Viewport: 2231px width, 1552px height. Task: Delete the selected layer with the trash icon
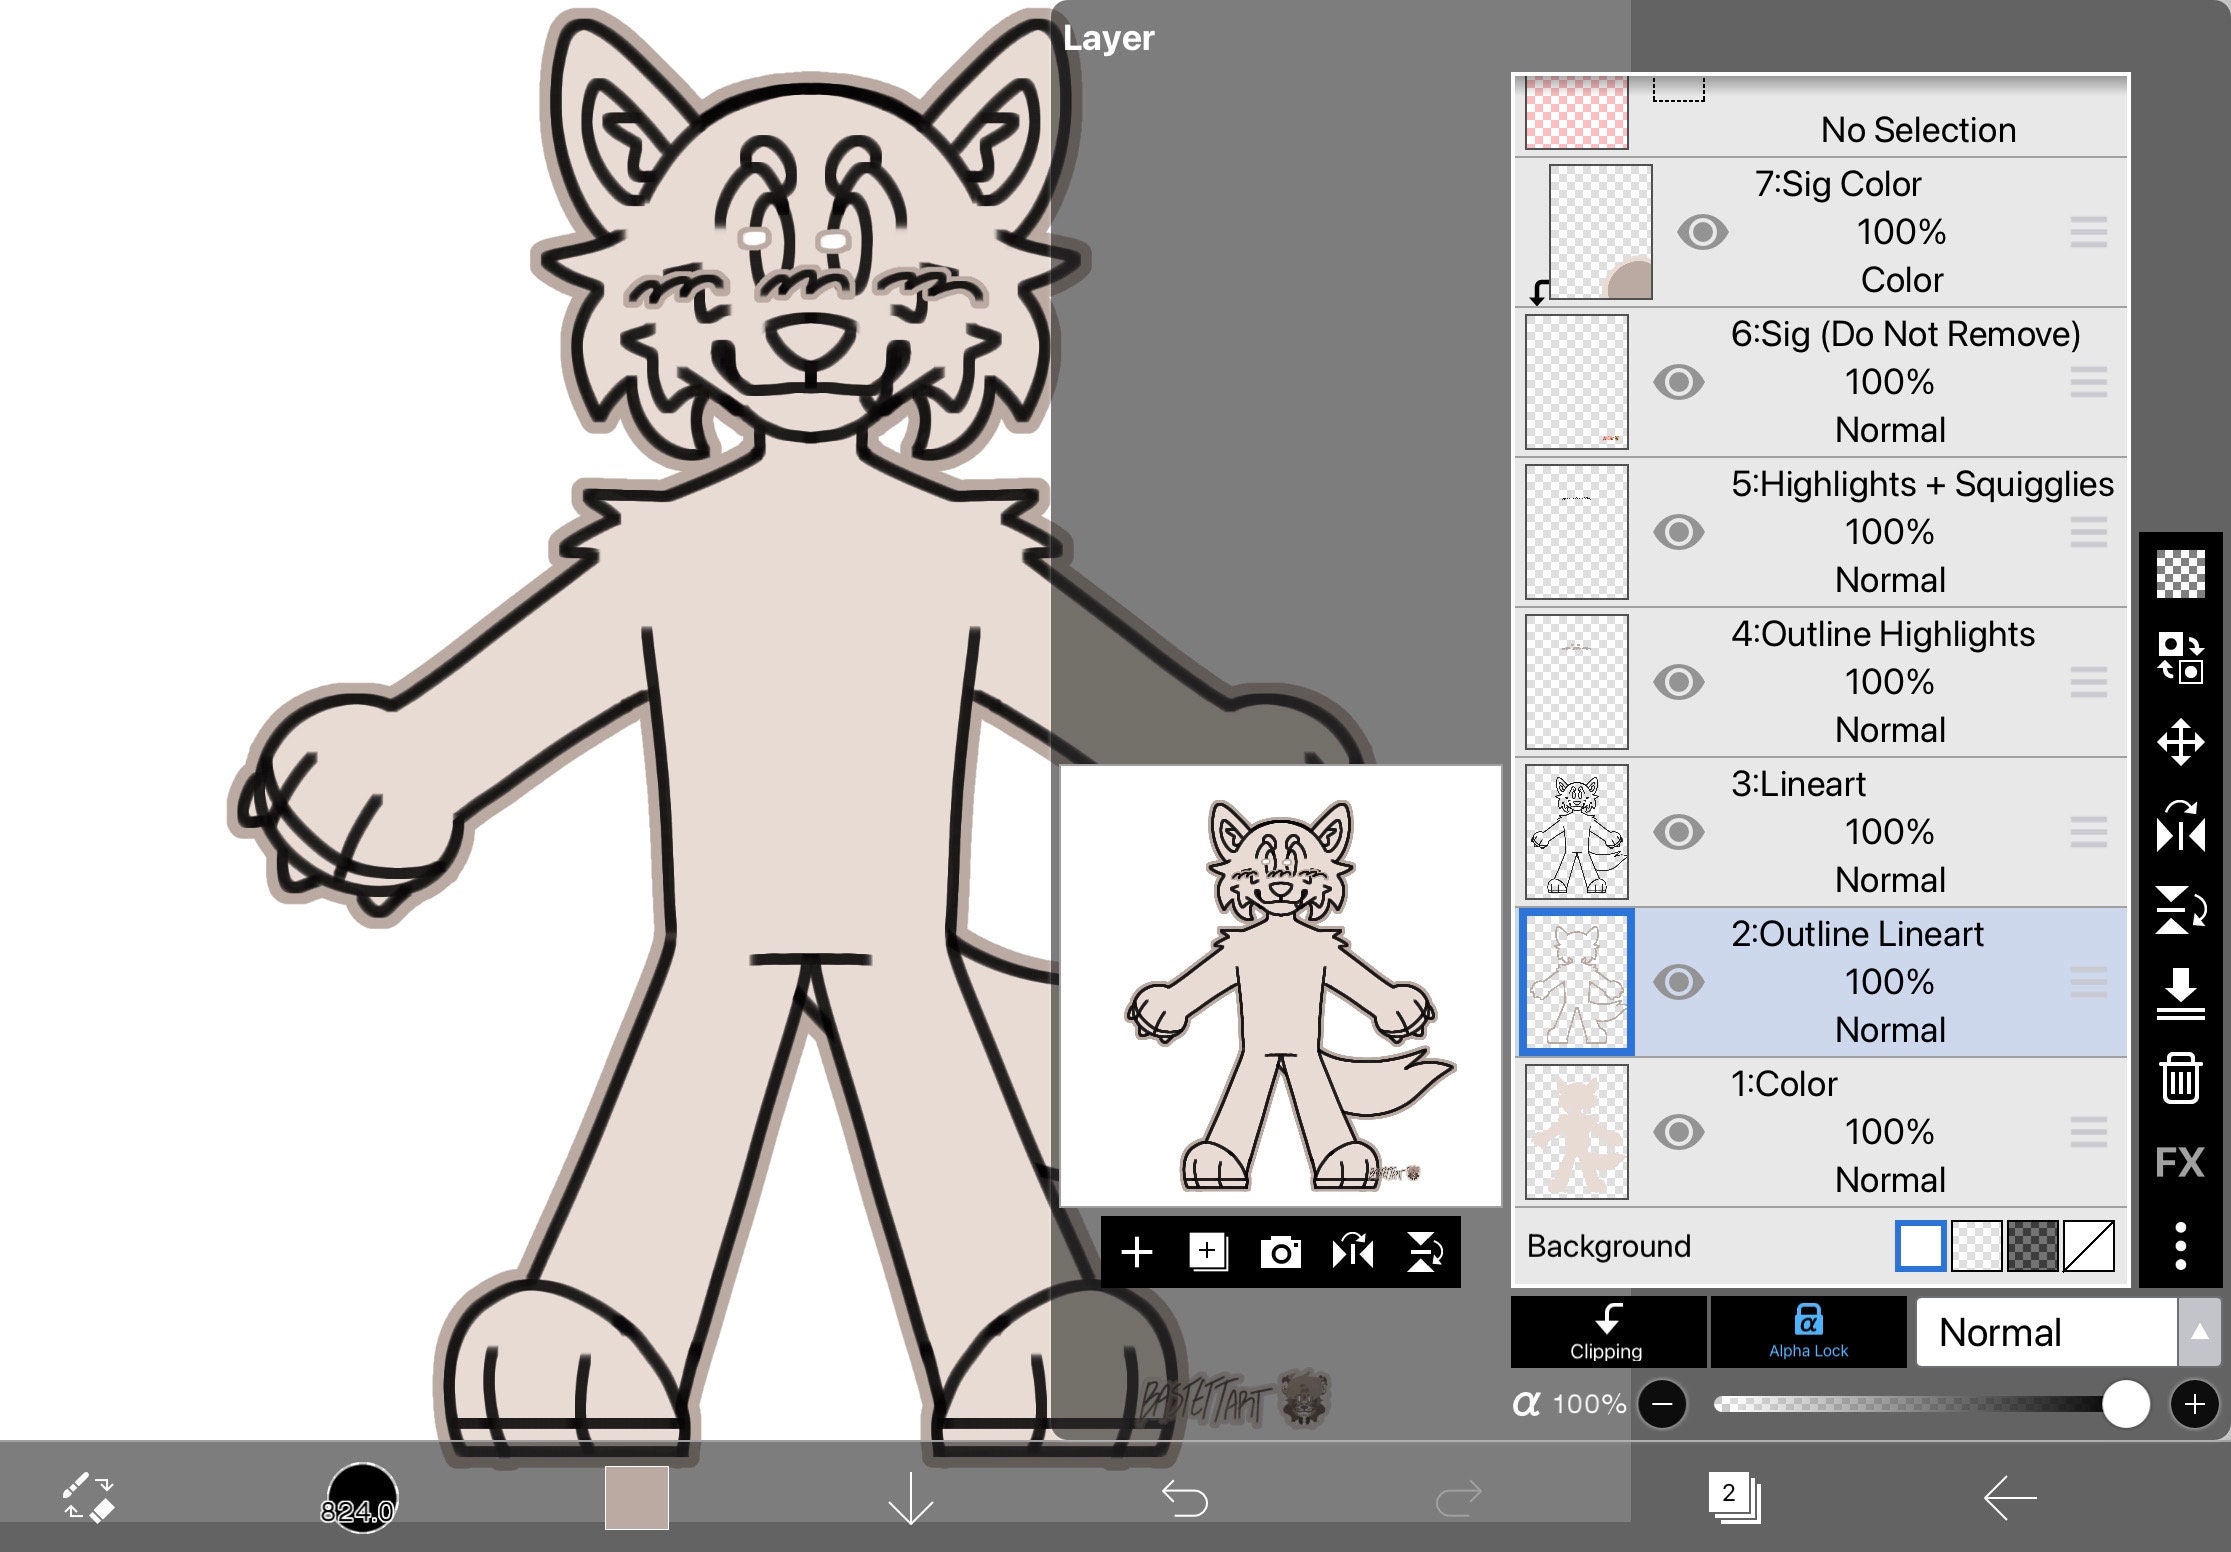click(2181, 1078)
